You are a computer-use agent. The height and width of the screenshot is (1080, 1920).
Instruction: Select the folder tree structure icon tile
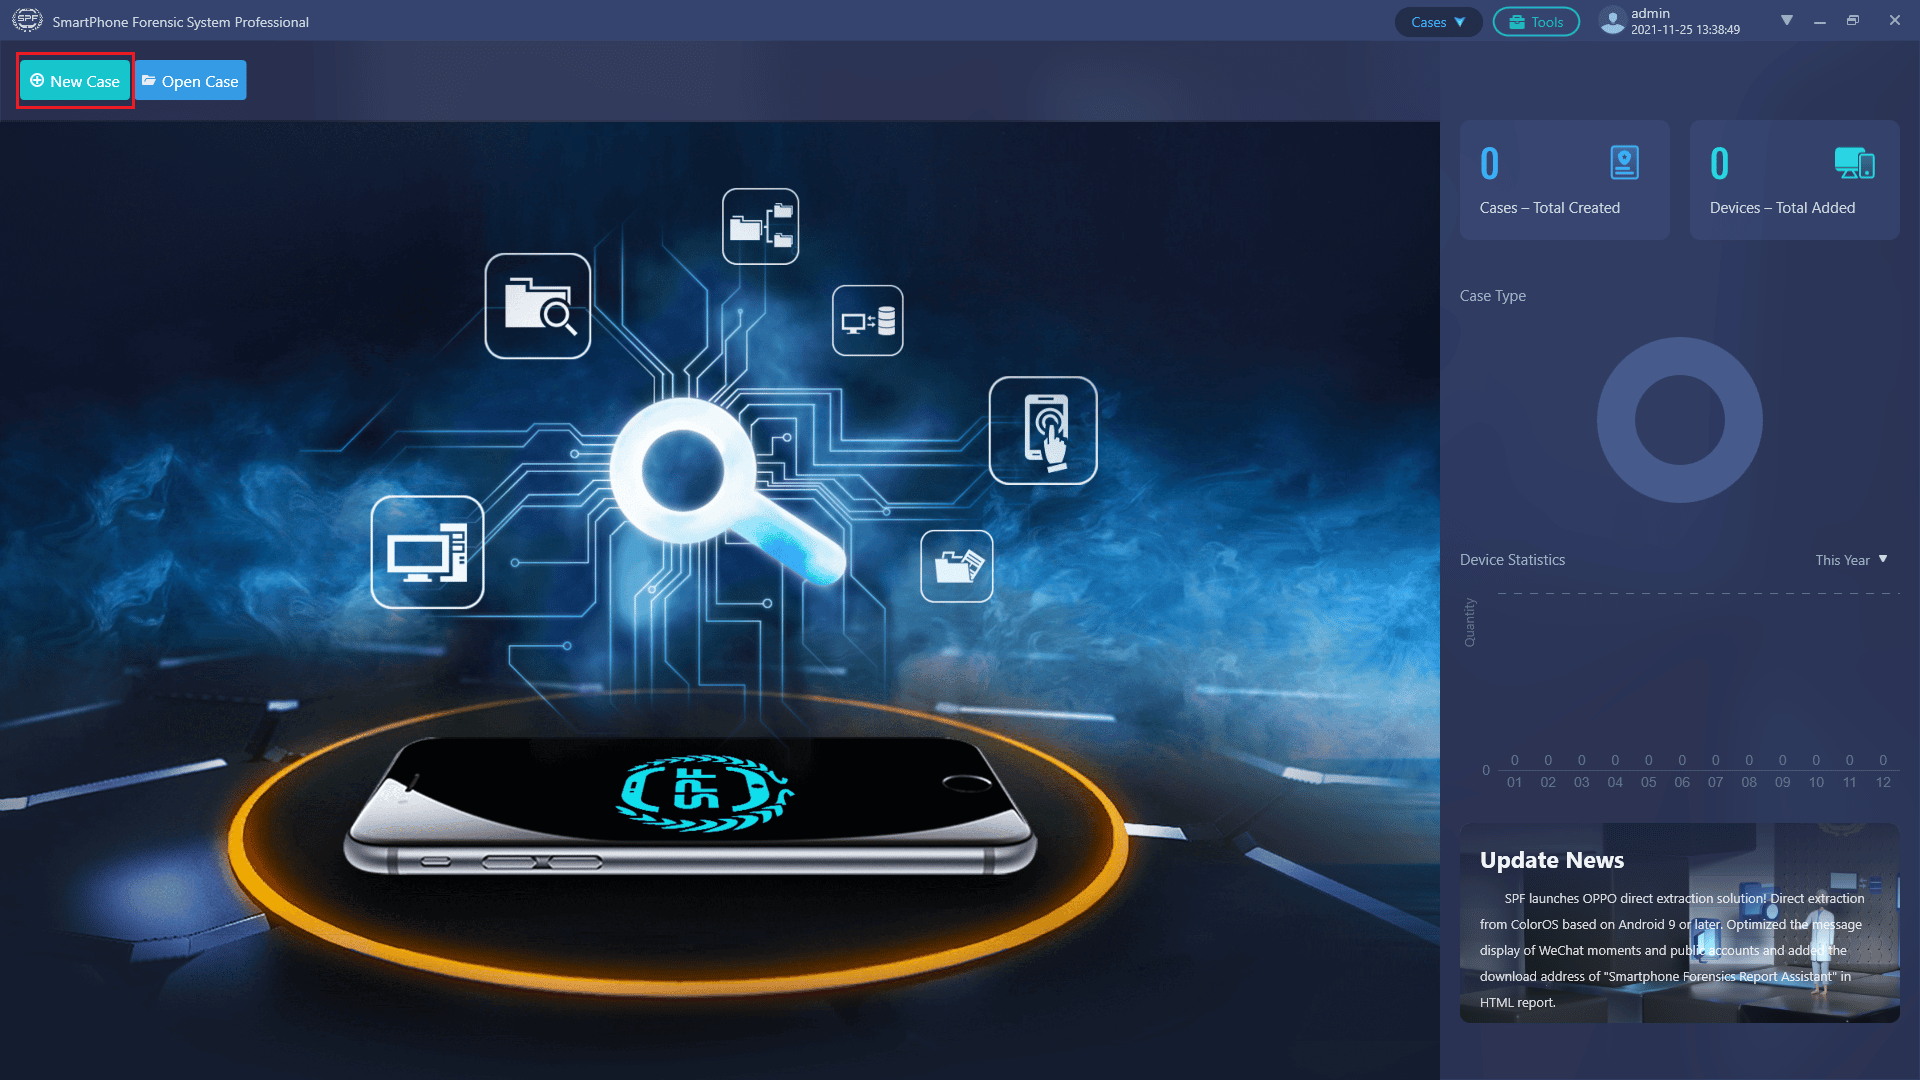point(761,226)
